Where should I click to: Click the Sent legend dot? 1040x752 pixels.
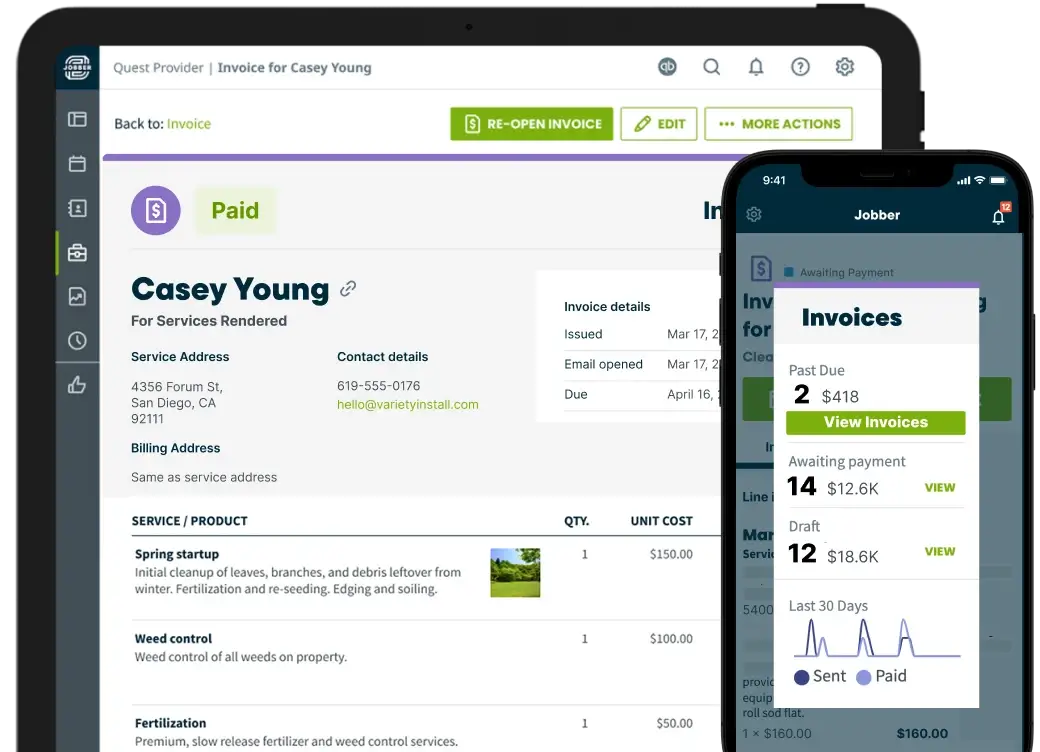(x=801, y=677)
